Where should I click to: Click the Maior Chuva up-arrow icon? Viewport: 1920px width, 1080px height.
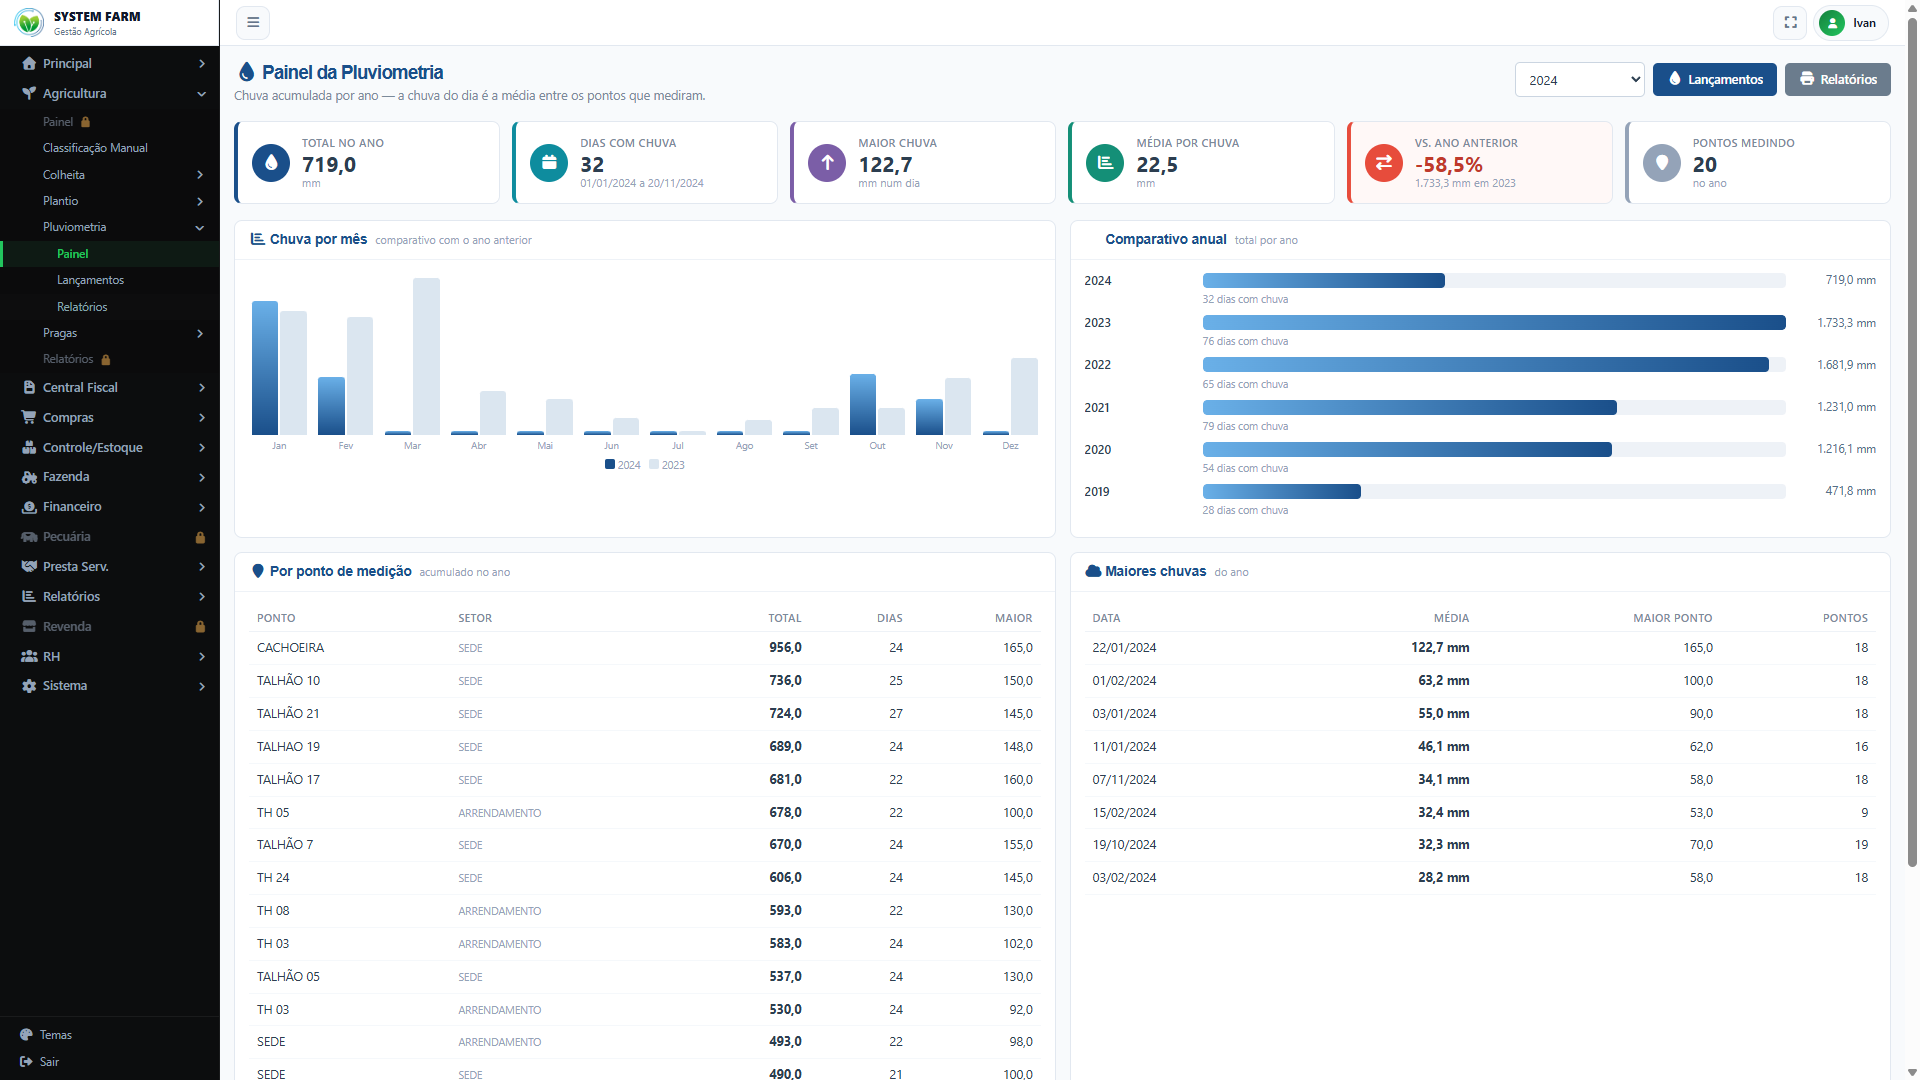[827, 163]
